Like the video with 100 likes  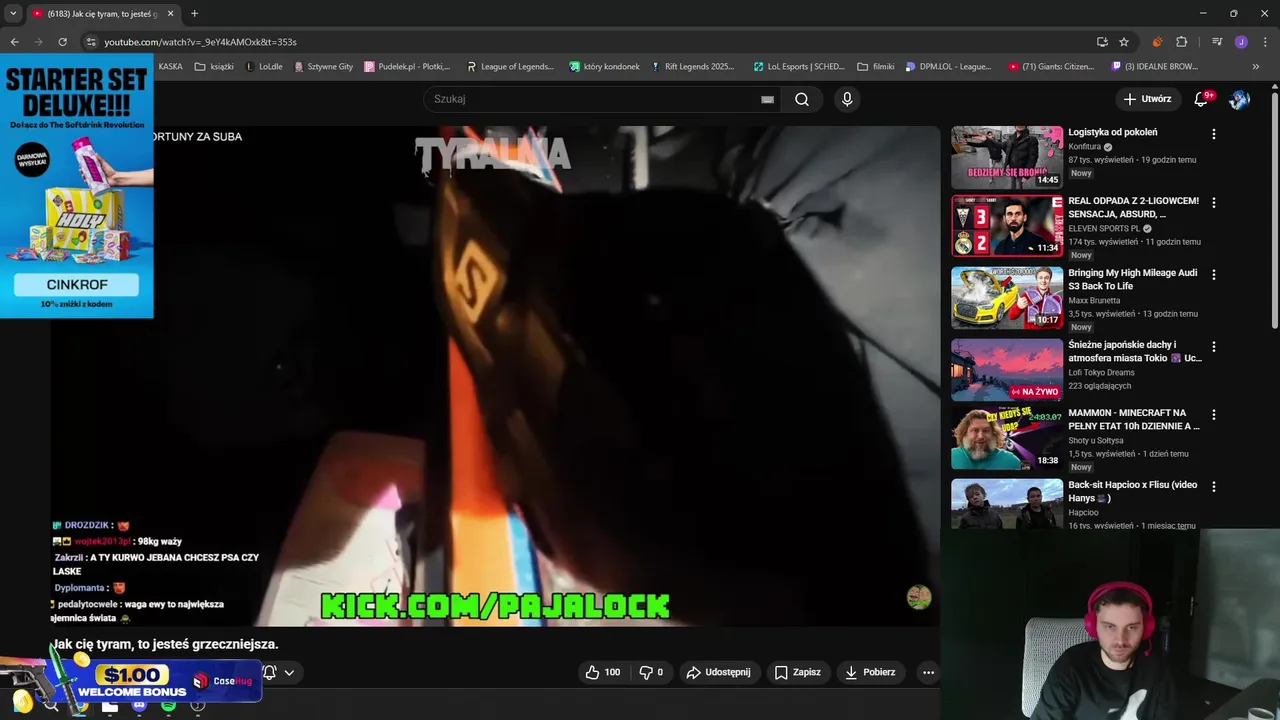(x=602, y=672)
